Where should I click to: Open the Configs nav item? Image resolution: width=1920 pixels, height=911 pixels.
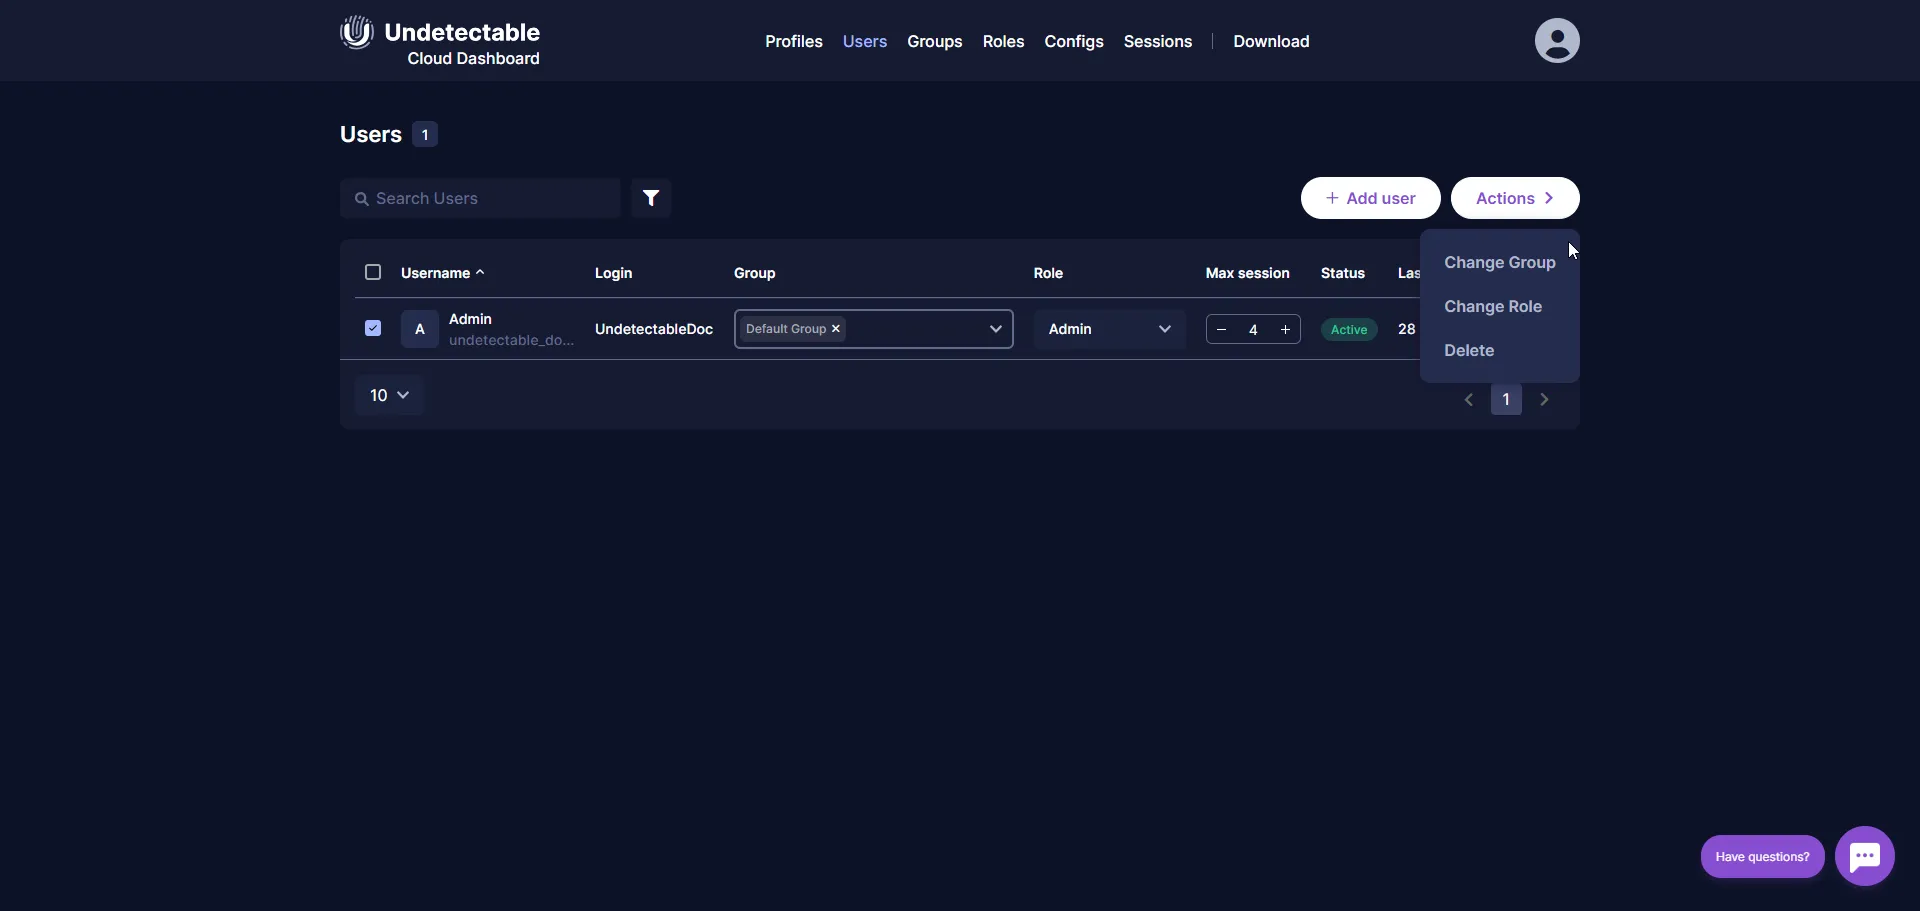coord(1074,41)
